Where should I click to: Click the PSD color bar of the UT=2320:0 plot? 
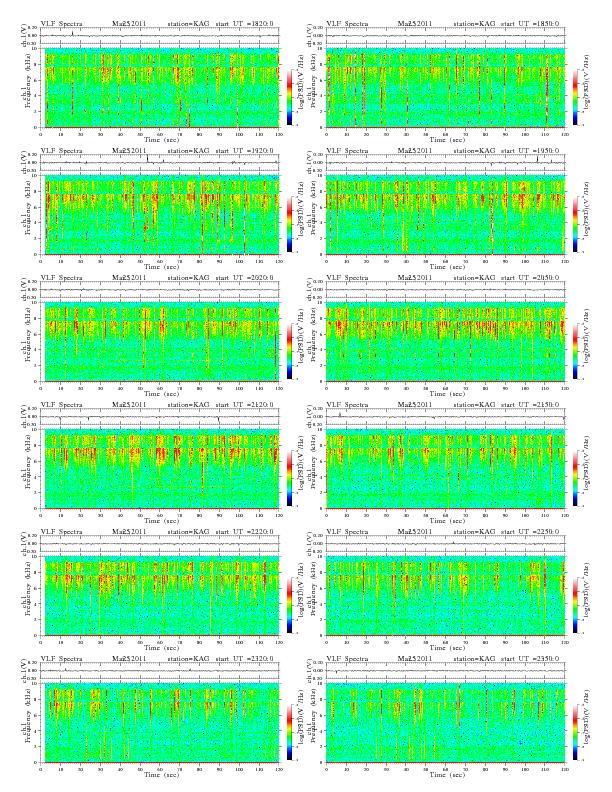pyautogui.click(x=289, y=732)
